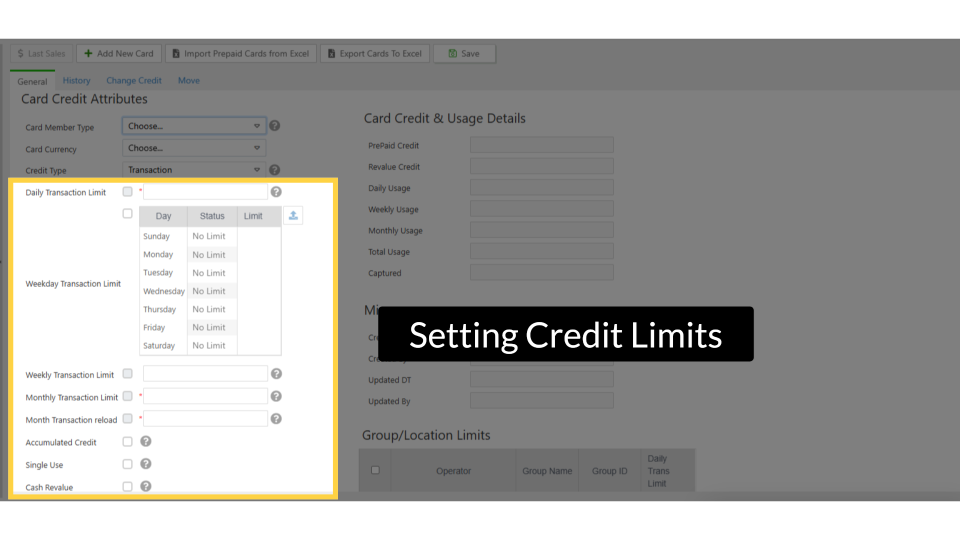Open Credit Type dropdown showing Transaction
Screen dimensions: 960x540
click(x=194, y=170)
